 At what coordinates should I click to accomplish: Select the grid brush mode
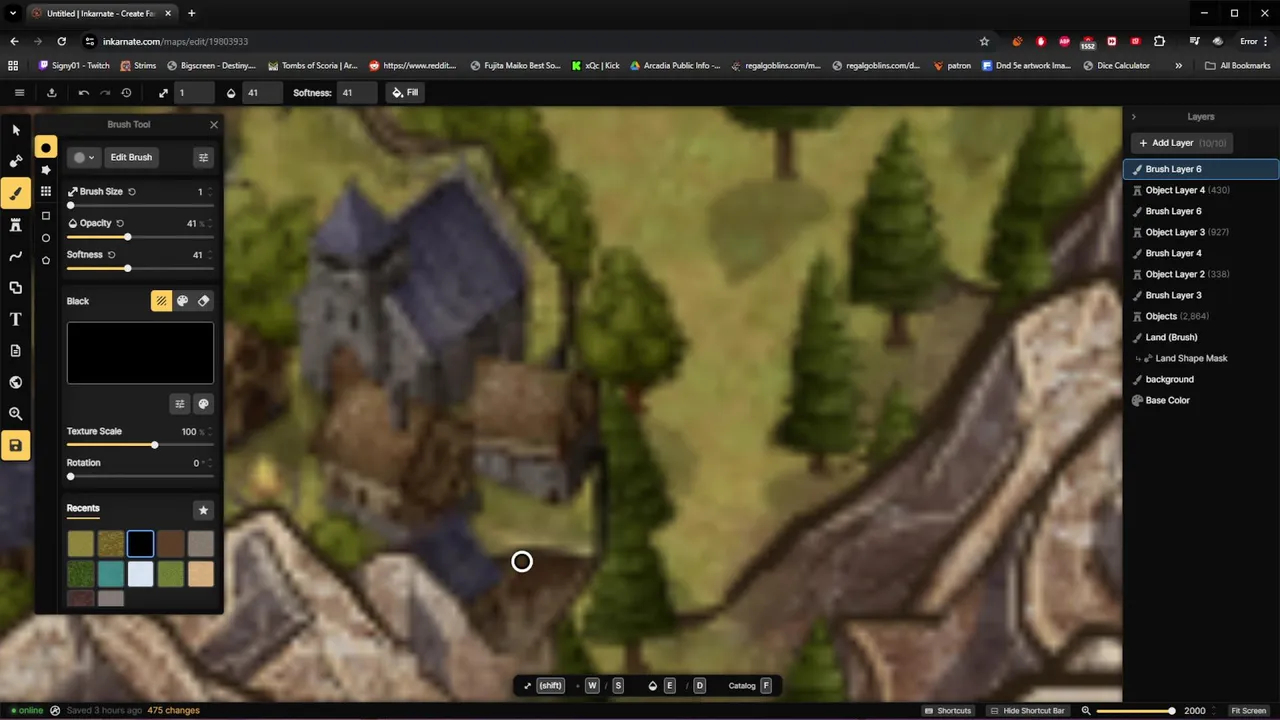pyautogui.click(x=46, y=191)
